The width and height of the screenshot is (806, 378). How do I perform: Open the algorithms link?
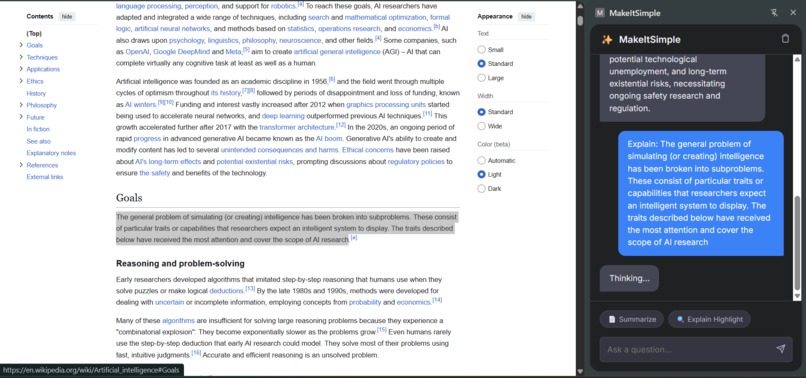pyautogui.click(x=178, y=321)
